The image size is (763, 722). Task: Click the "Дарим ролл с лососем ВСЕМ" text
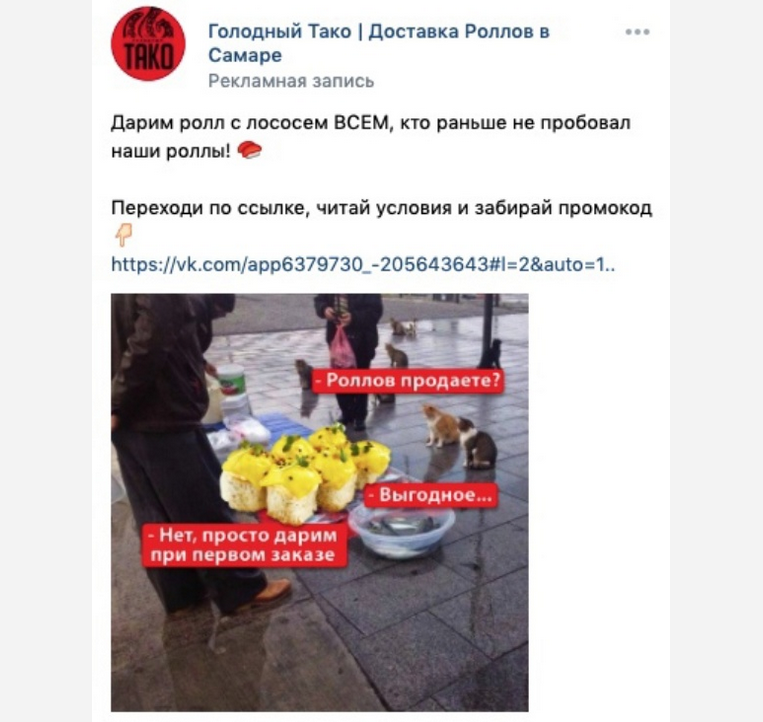pos(251,123)
